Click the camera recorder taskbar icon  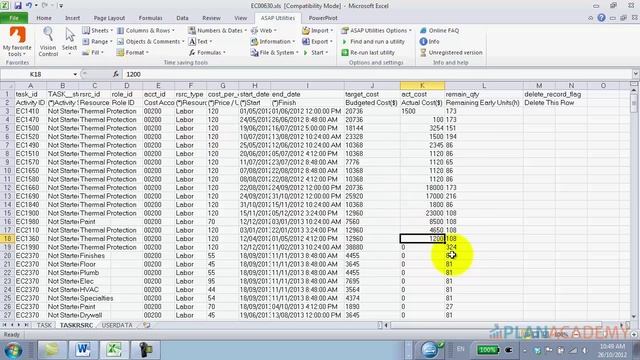(145, 350)
